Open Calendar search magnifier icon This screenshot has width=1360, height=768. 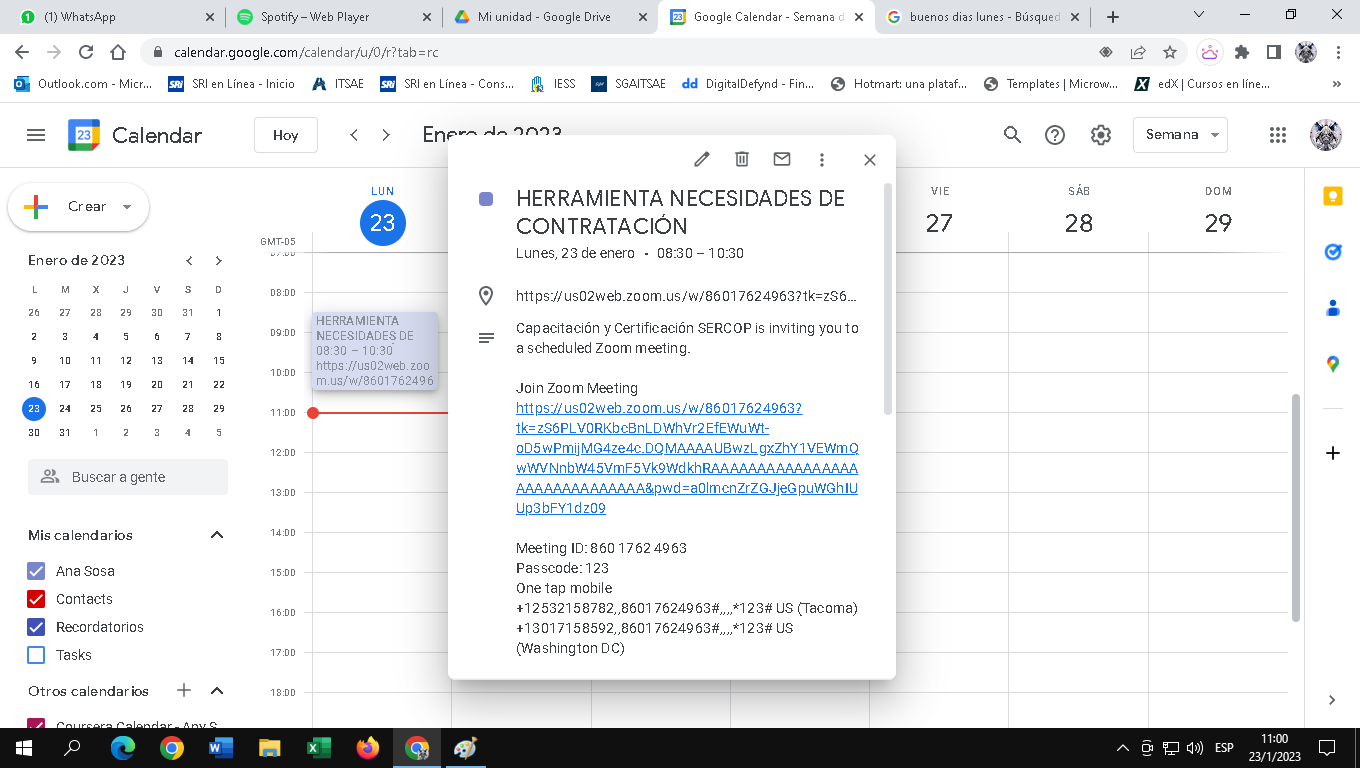tap(1012, 135)
